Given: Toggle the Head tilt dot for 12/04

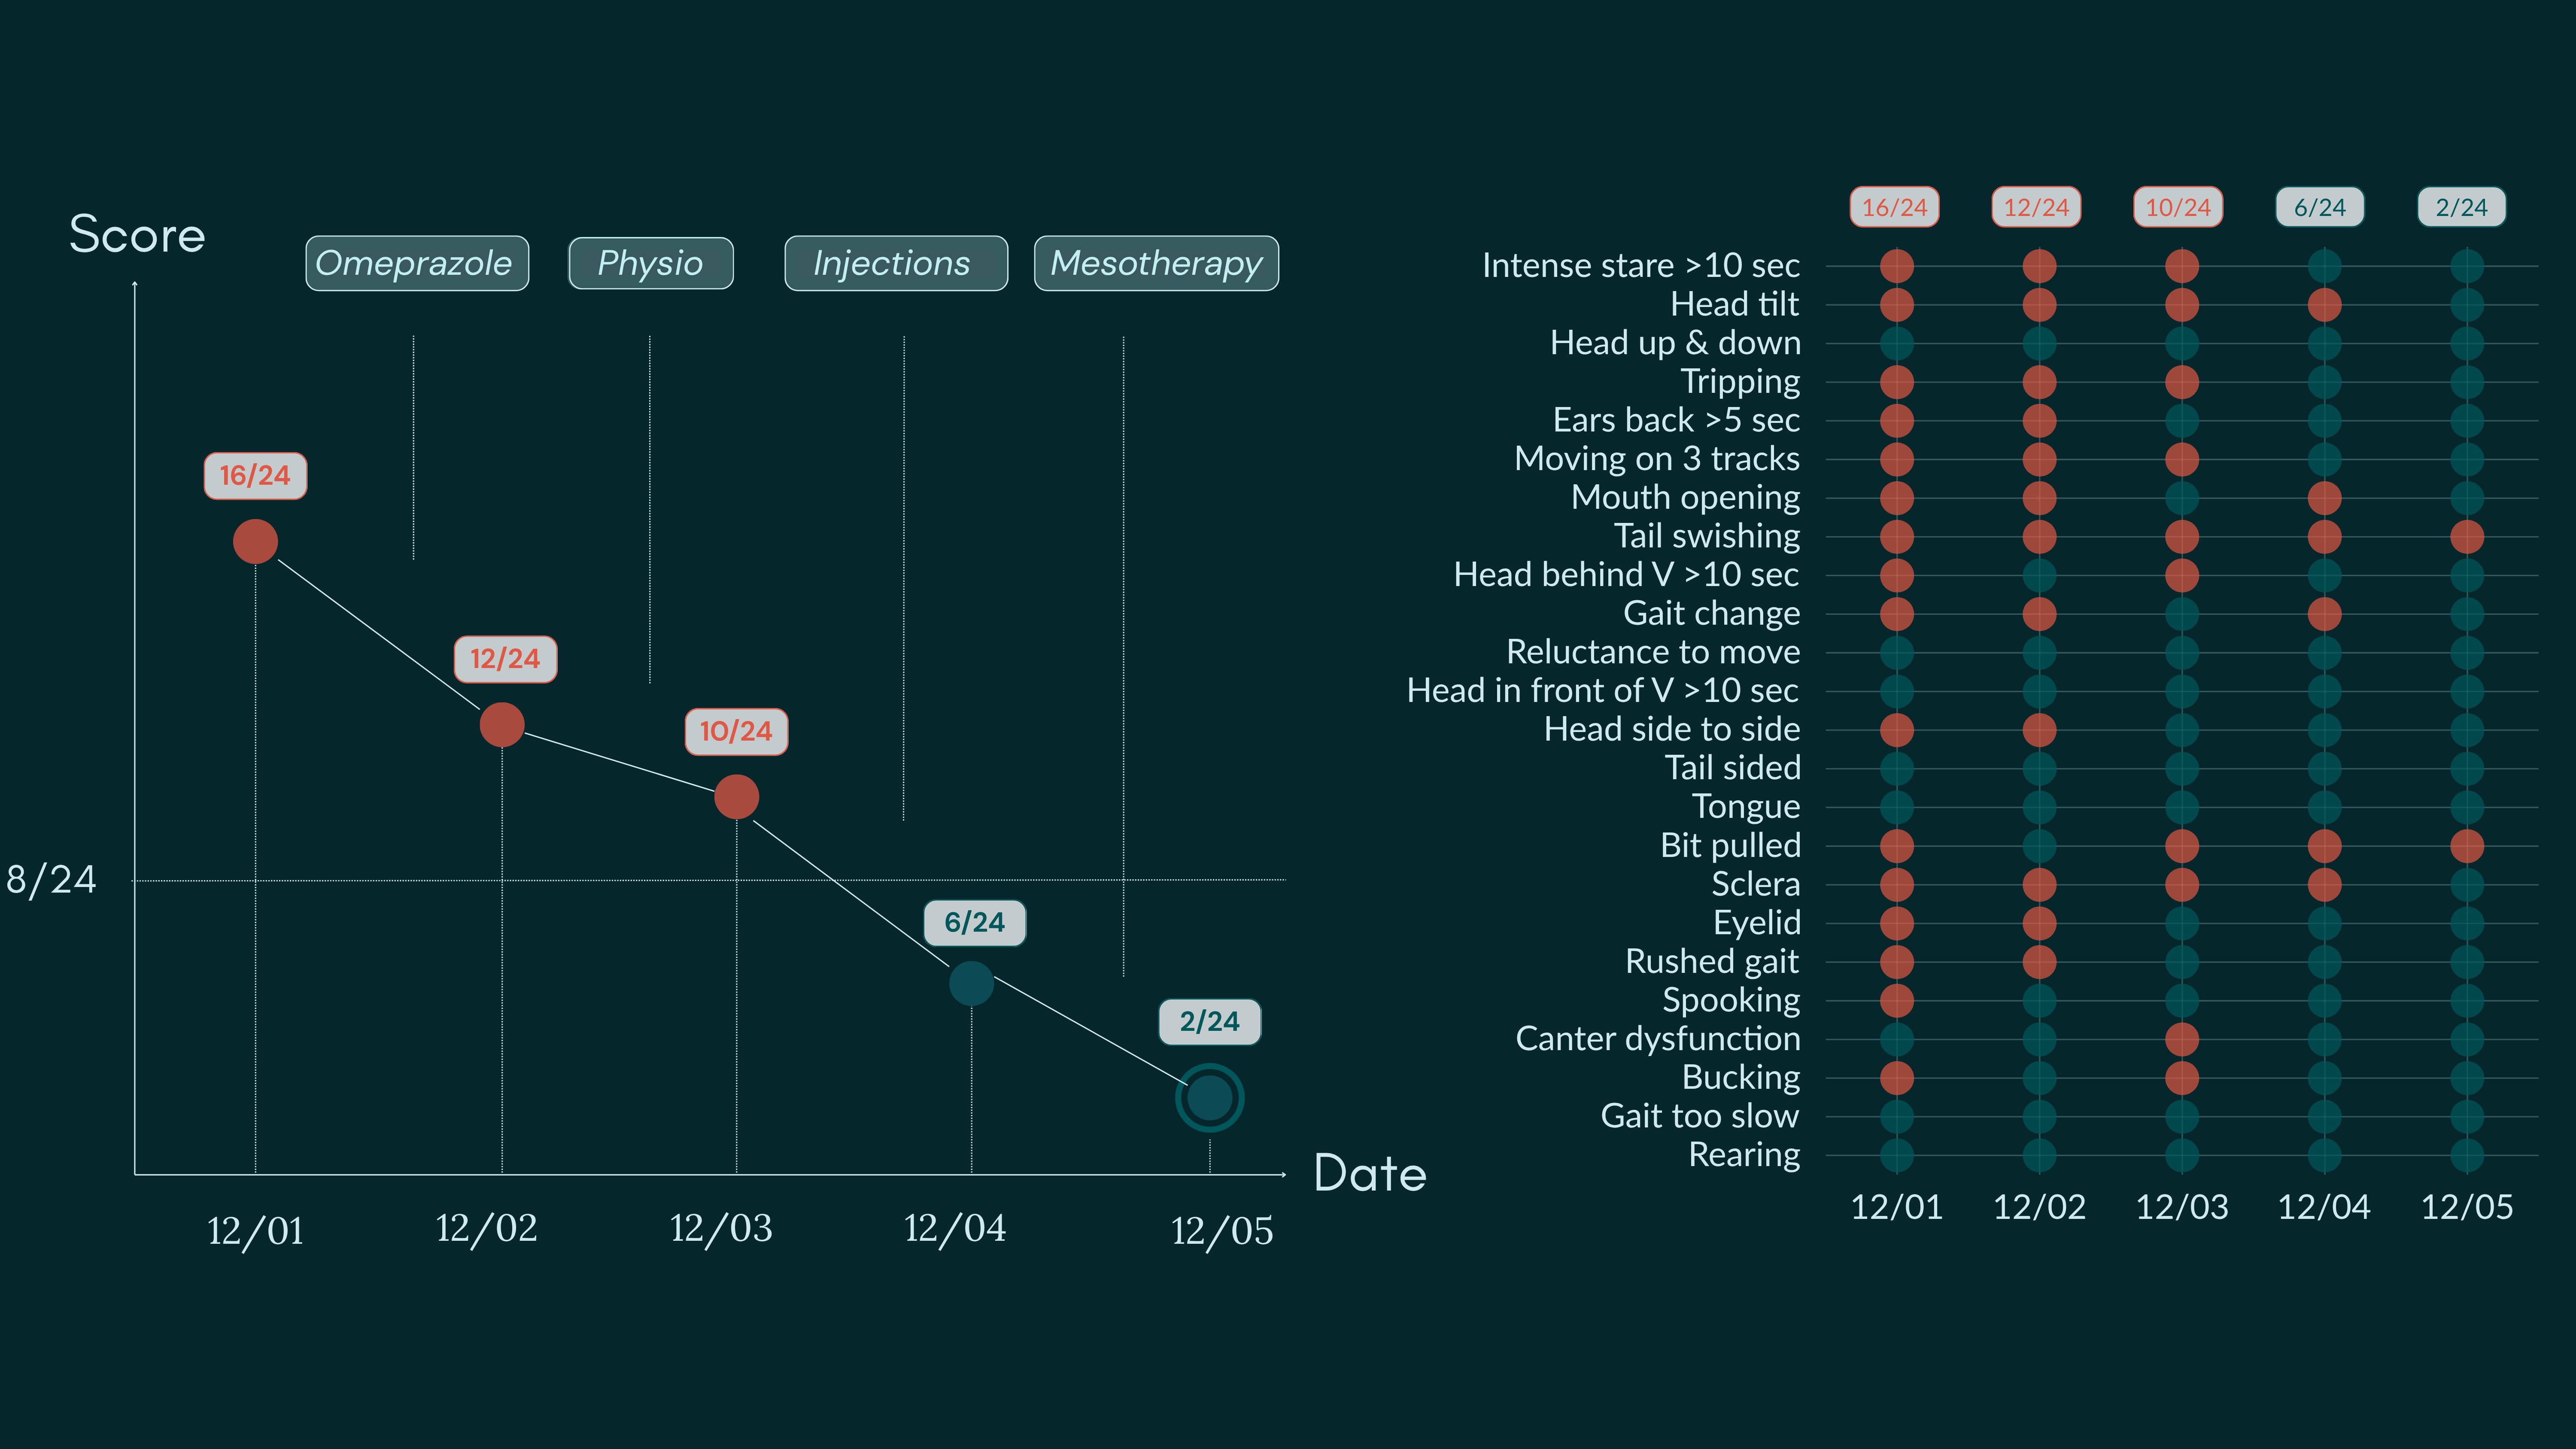Looking at the screenshot, I should tap(2324, 304).
